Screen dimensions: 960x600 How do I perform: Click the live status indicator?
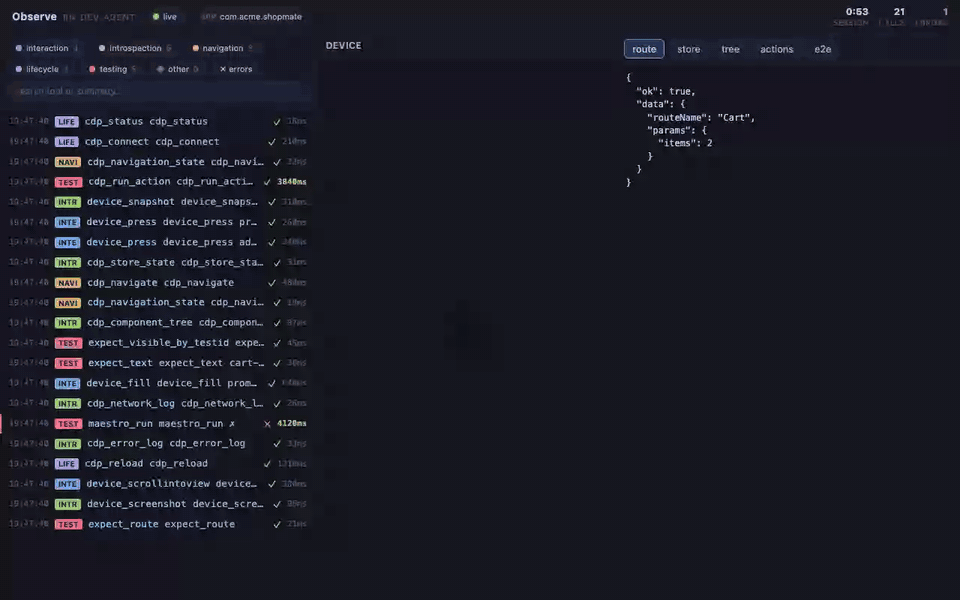[x=165, y=17]
